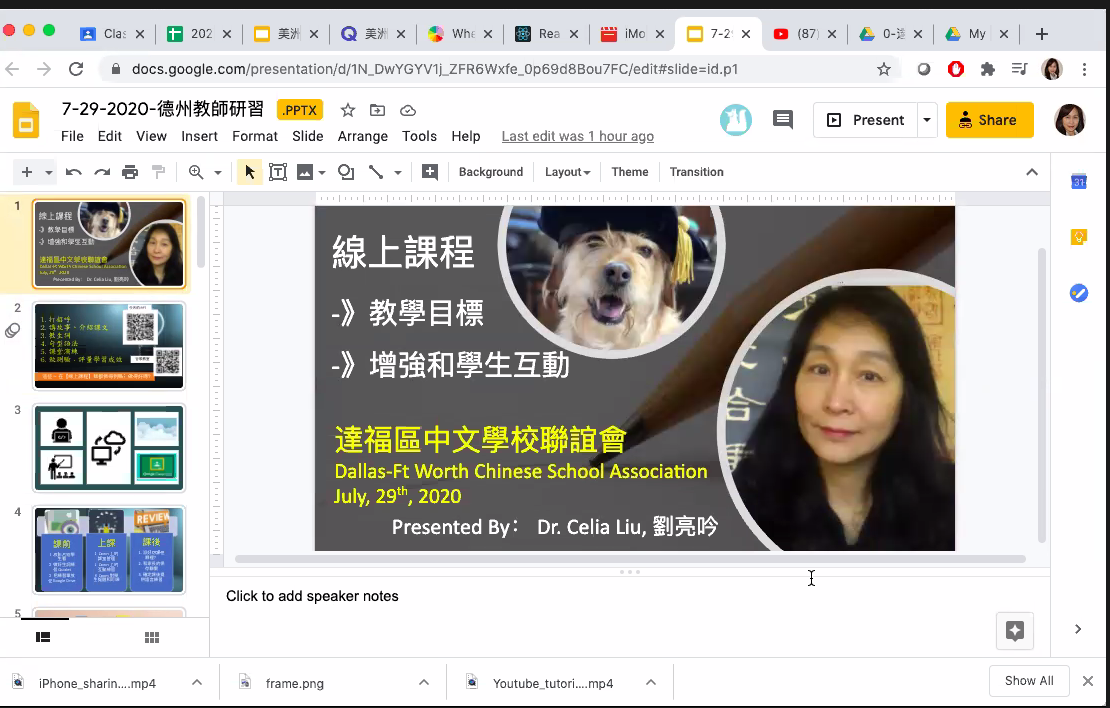Screen dimensions: 1110x708
Task: Switch to the YouTube browser tab
Action: coord(805,31)
